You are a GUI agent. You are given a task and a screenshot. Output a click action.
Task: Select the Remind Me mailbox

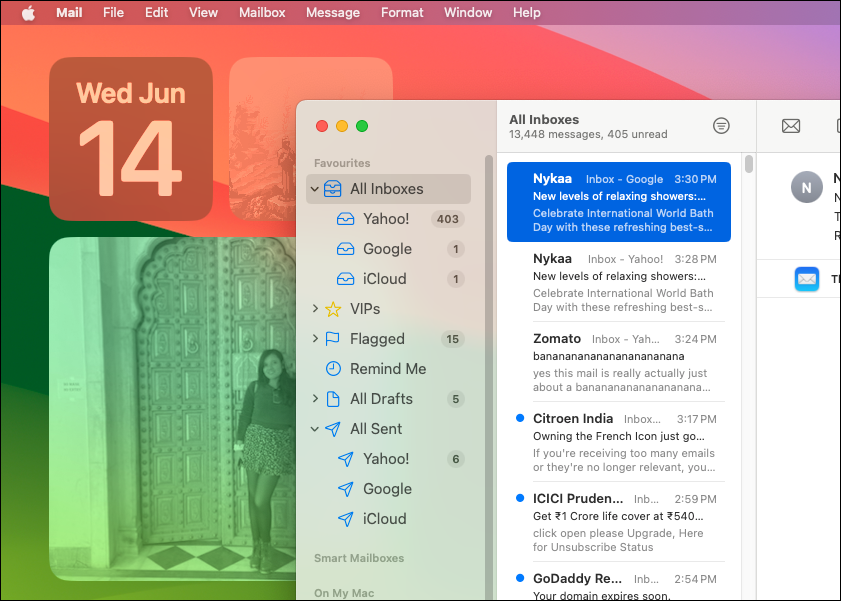pyautogui.click(x=388, y=369)
